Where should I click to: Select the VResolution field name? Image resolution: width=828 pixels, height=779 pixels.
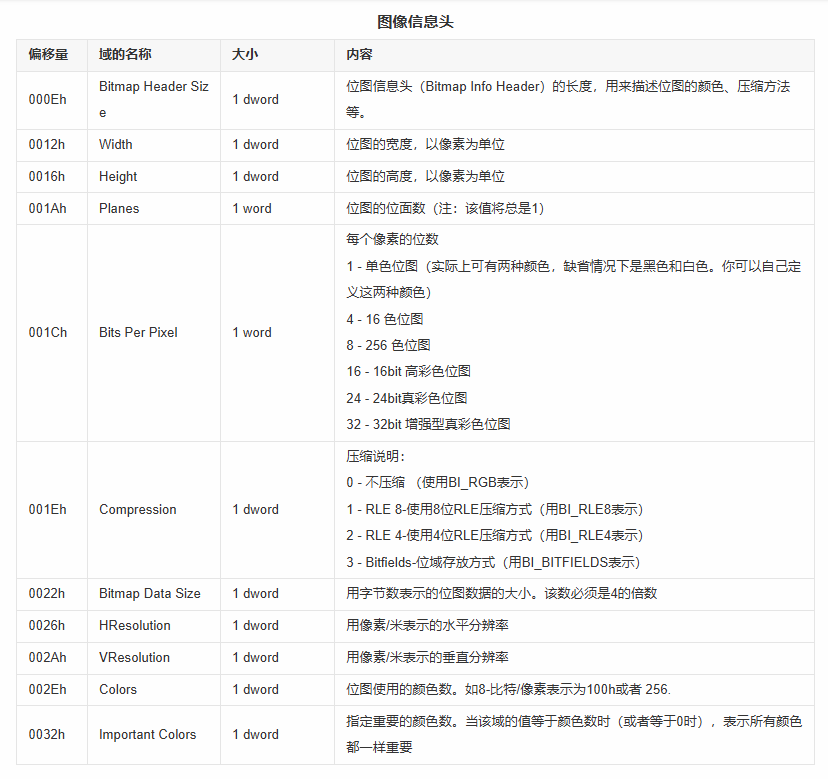[127, 657]
